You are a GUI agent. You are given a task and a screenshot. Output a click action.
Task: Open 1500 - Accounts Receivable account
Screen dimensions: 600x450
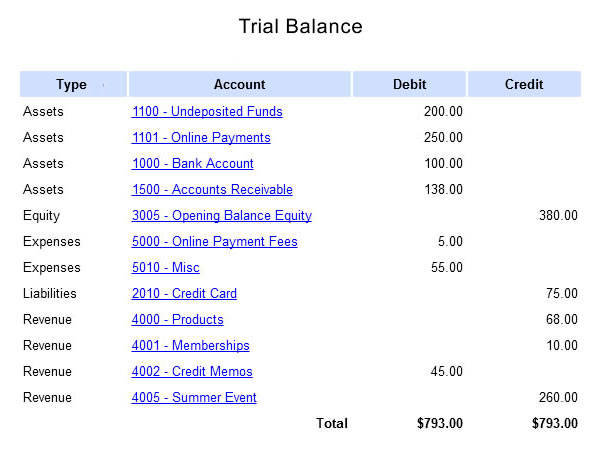point(212,189)
